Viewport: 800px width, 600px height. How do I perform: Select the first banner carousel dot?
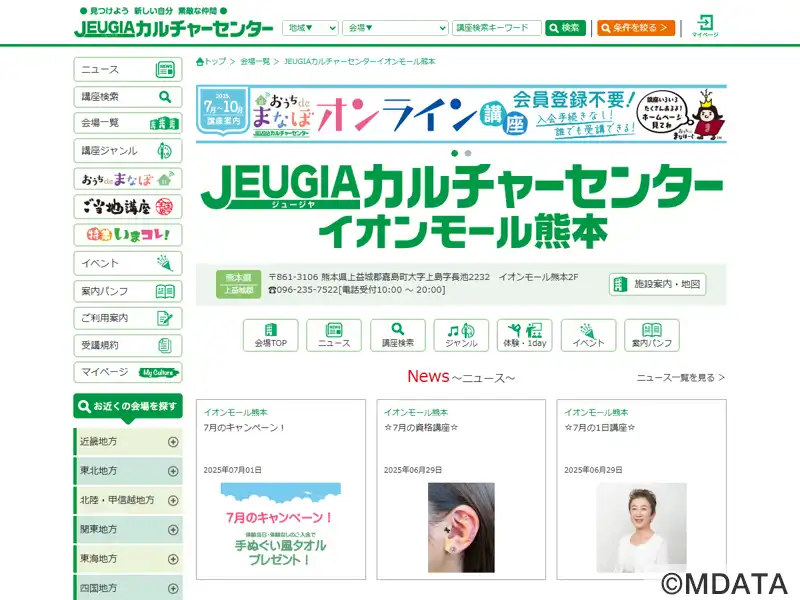point(455,153)
